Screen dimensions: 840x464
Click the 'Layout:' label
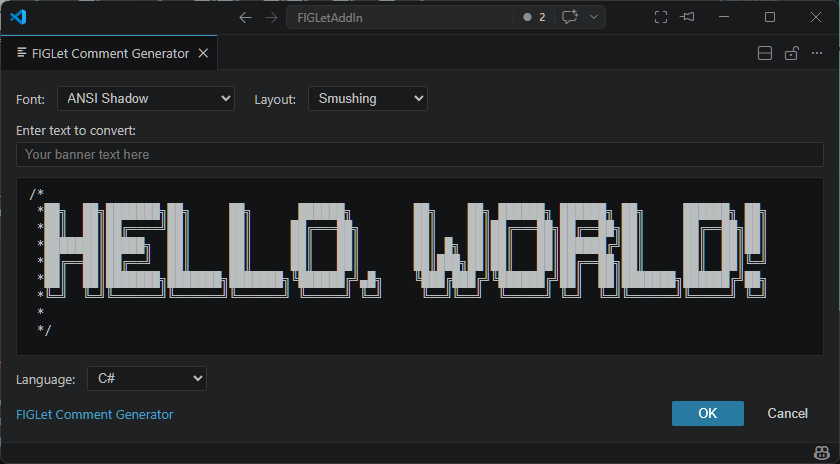275,99
